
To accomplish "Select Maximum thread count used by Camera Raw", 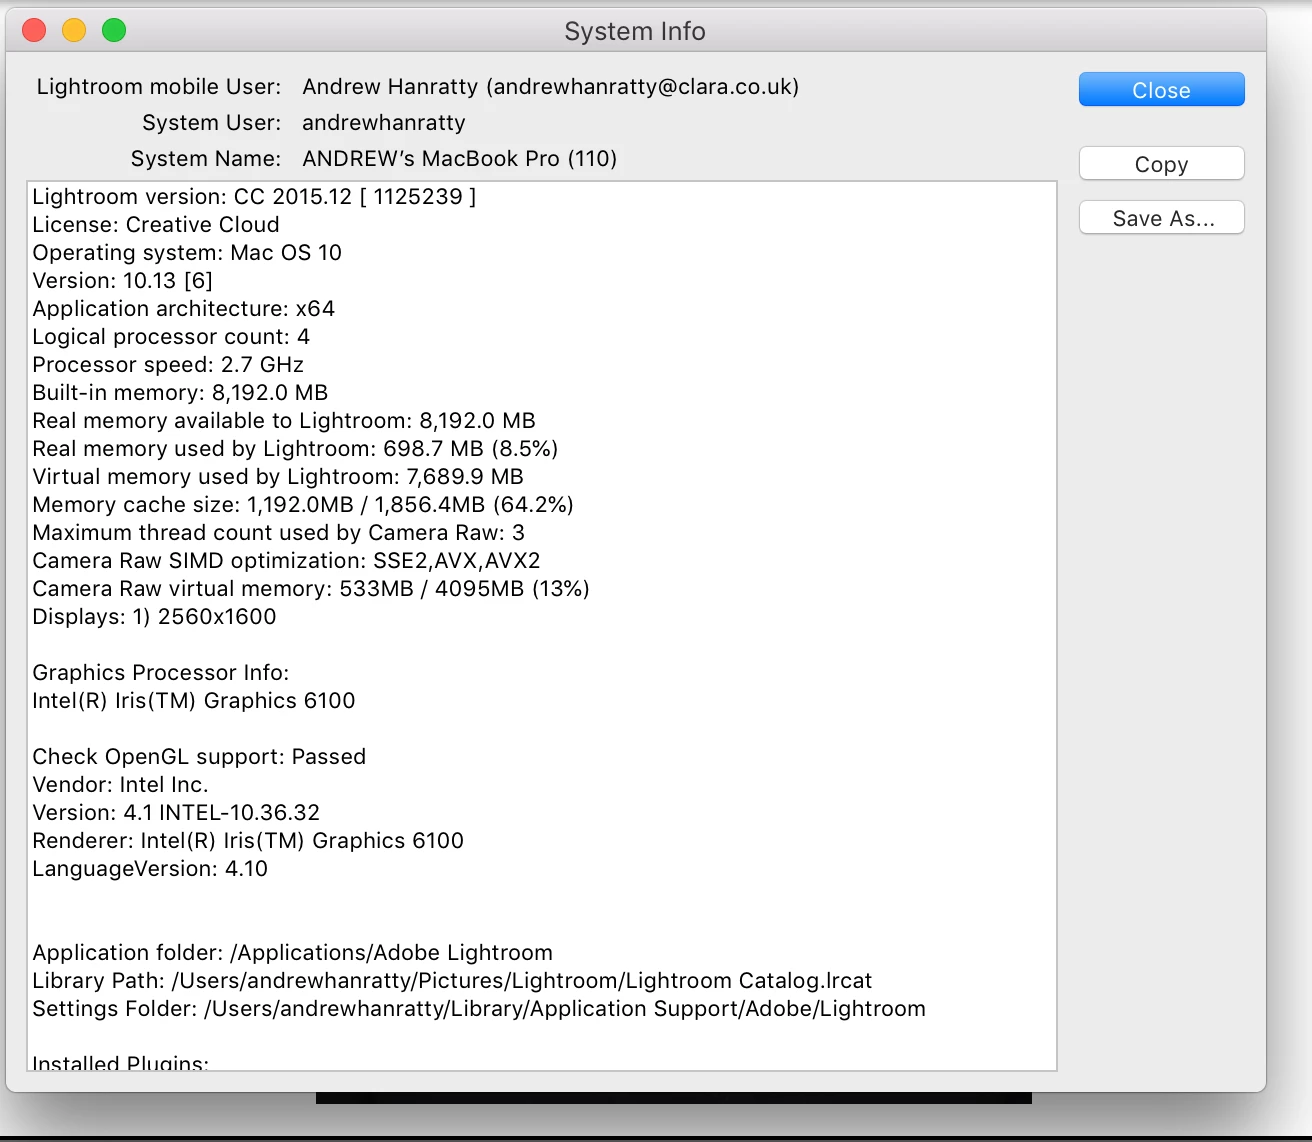I will coord(279,532).
